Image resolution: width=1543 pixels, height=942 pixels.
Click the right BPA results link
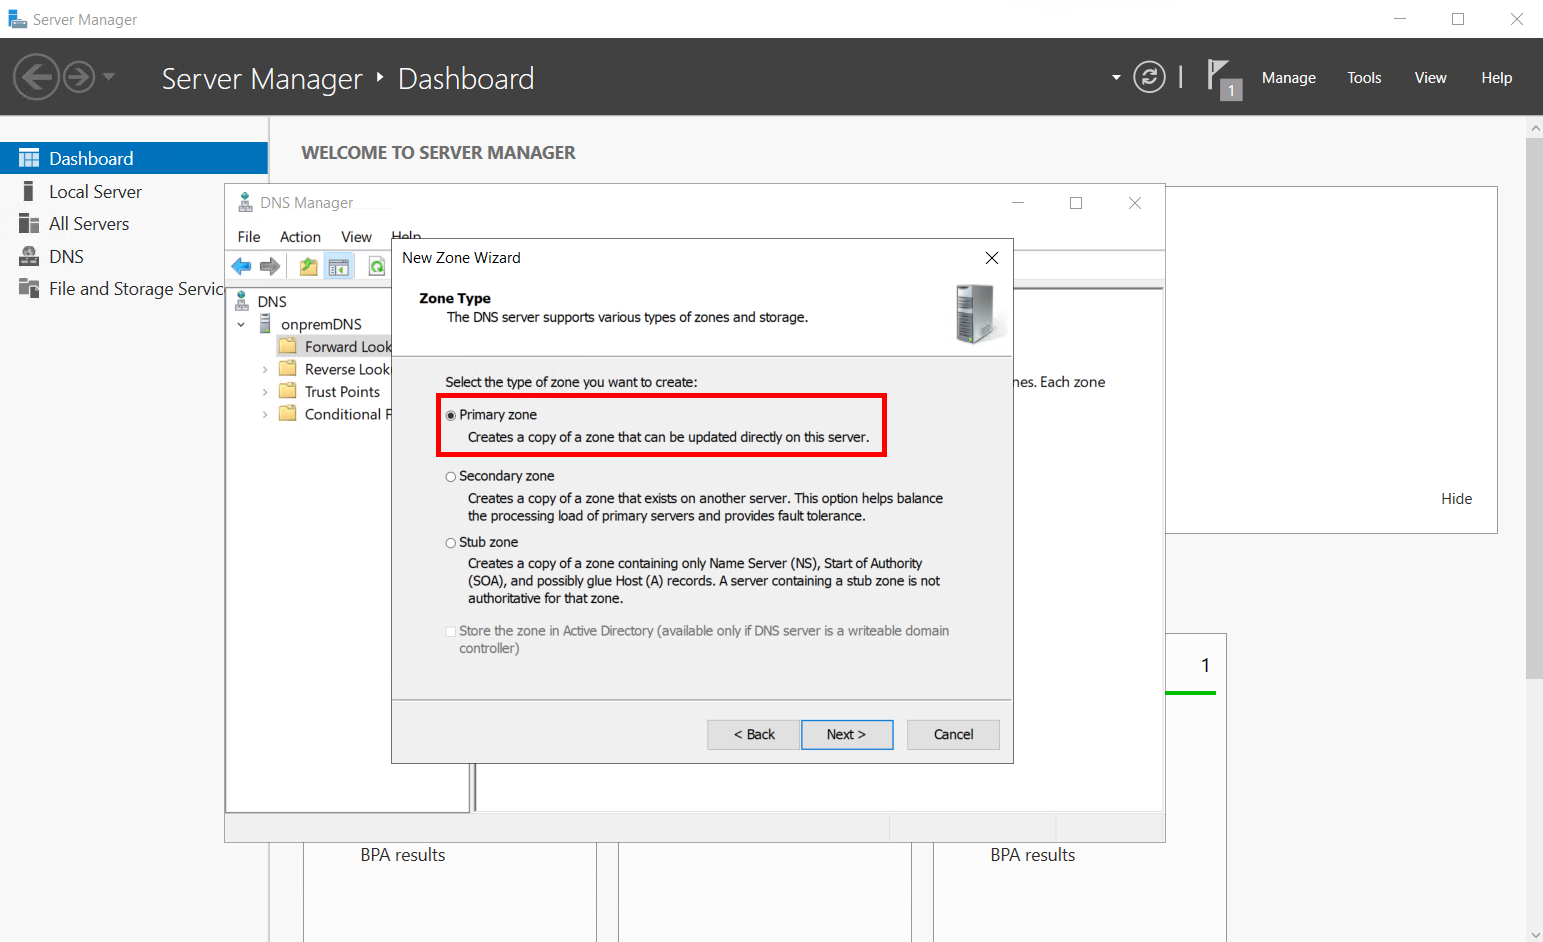(x=1033, y=855)
